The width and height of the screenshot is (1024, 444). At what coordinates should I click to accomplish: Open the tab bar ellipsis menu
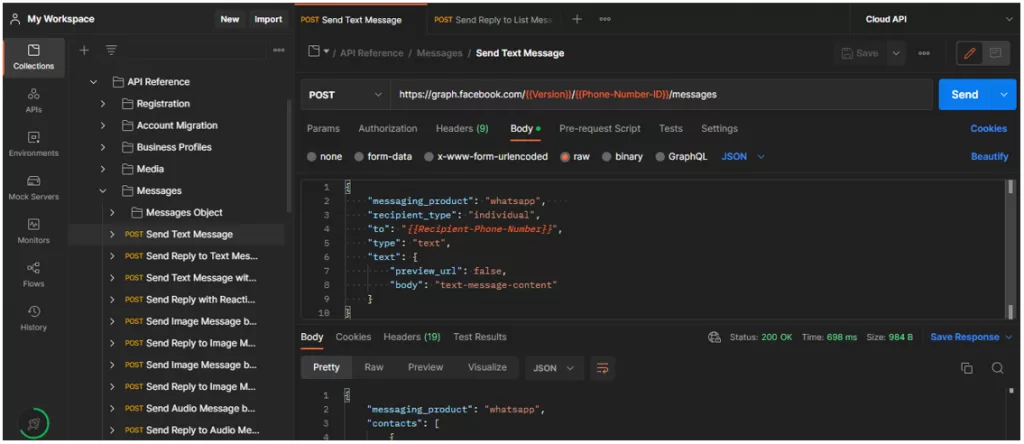tap(605, 19)
